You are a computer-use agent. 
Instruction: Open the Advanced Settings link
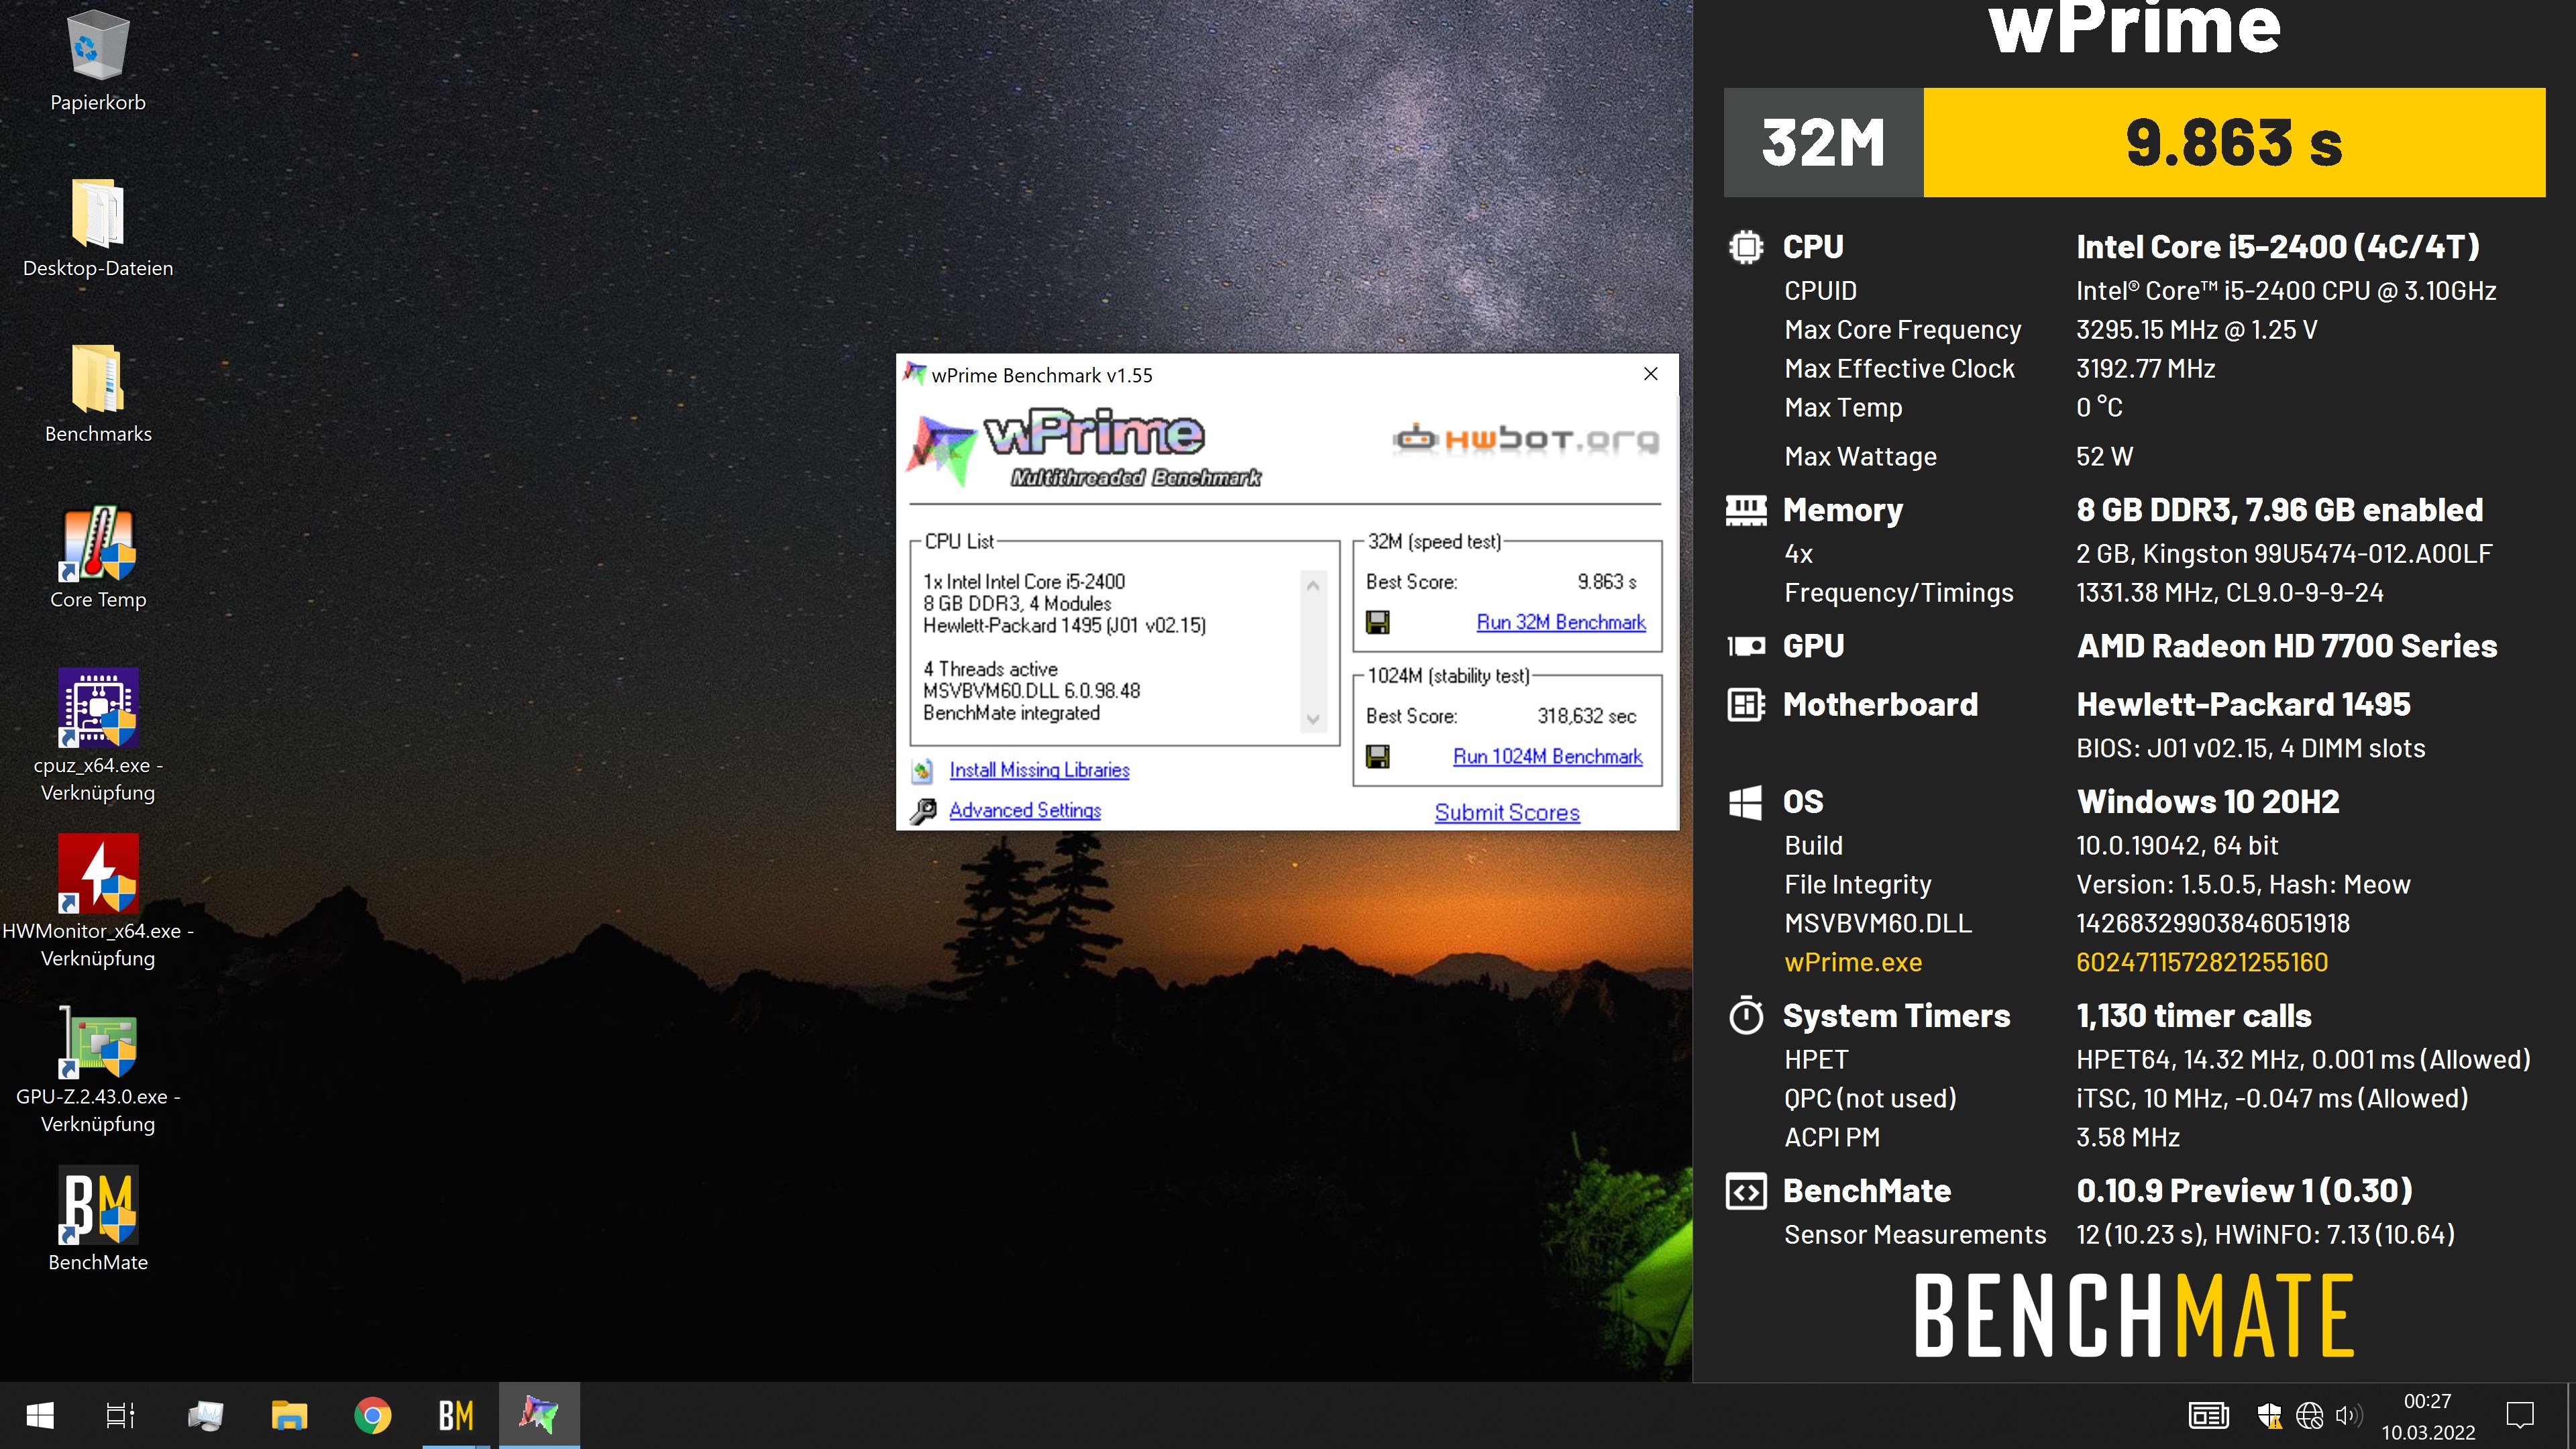point(1025,811)
